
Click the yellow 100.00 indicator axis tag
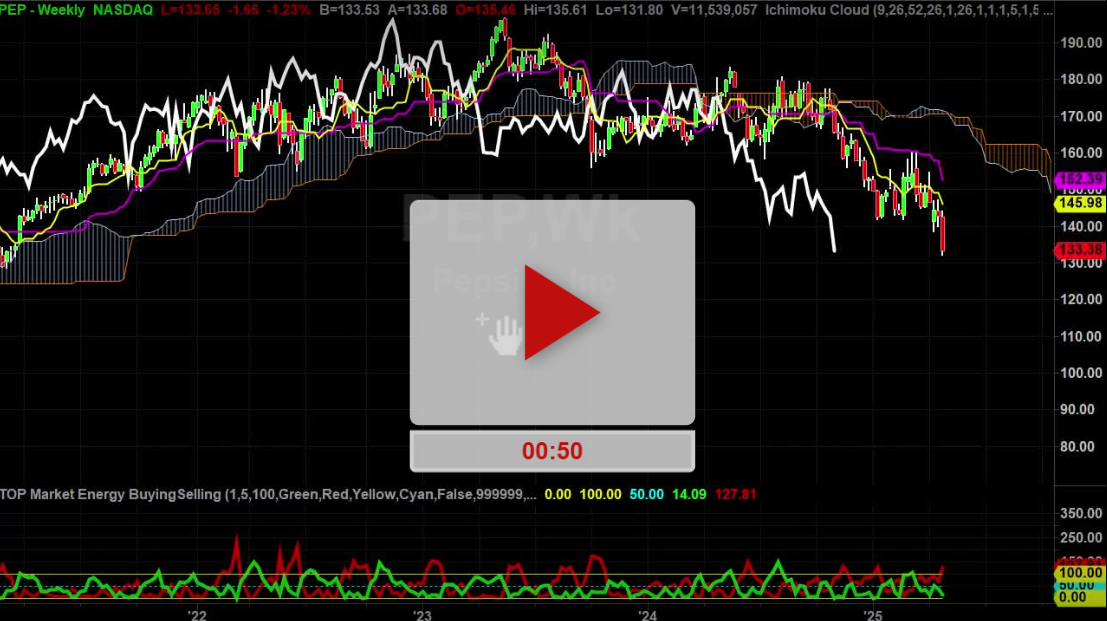click(1080, 573)
